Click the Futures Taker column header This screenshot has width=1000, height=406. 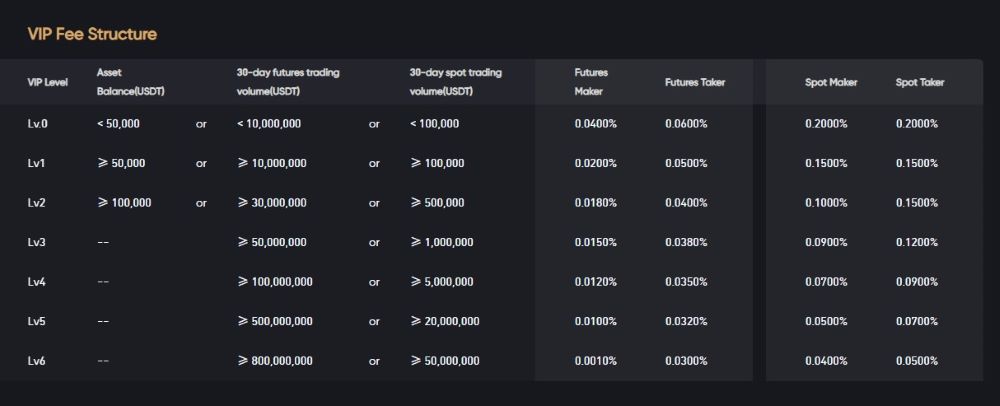tap(694, 82)
